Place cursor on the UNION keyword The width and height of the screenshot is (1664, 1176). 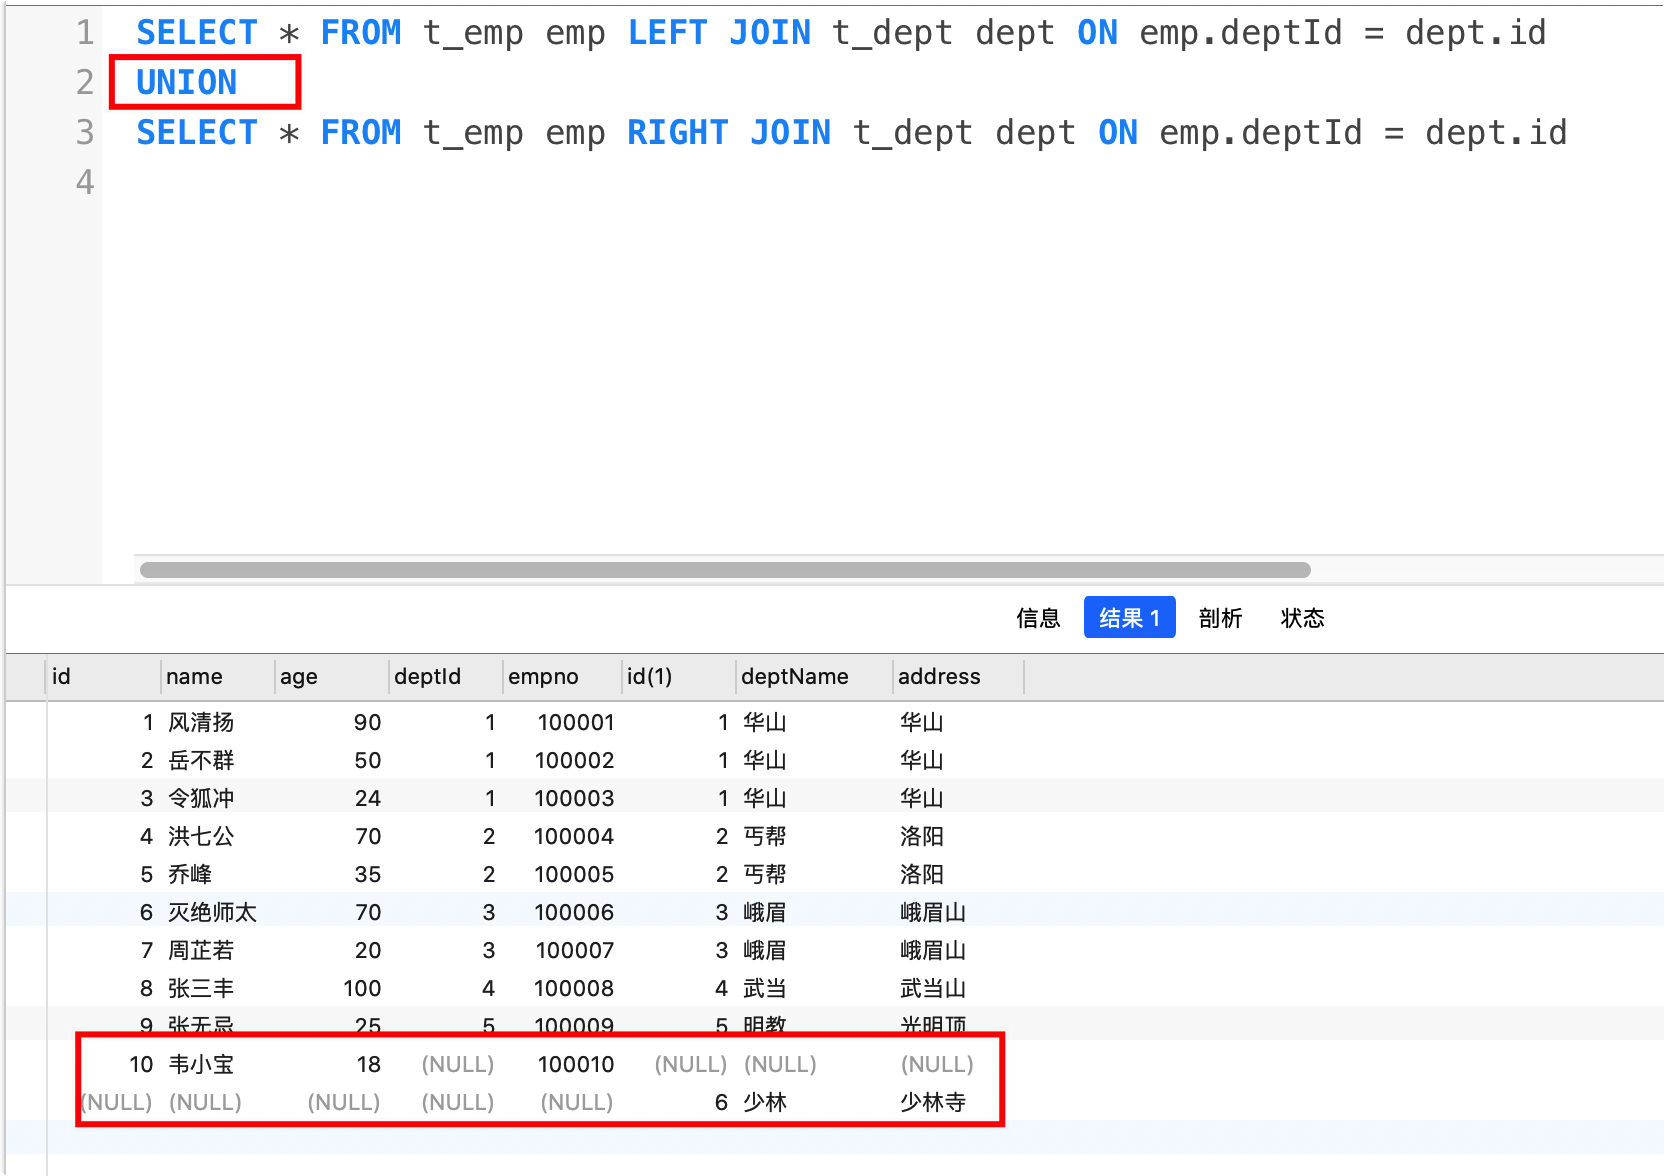(185, 82)
